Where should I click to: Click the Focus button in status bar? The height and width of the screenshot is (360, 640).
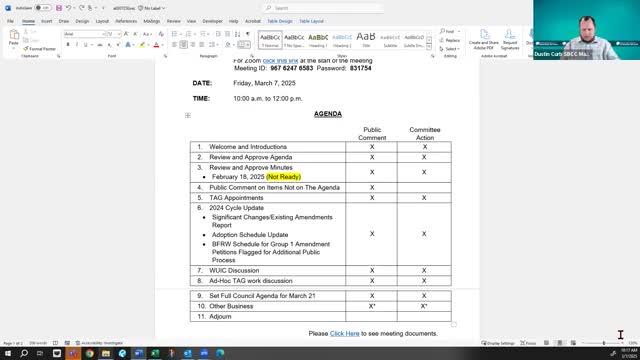pos(528,343)
